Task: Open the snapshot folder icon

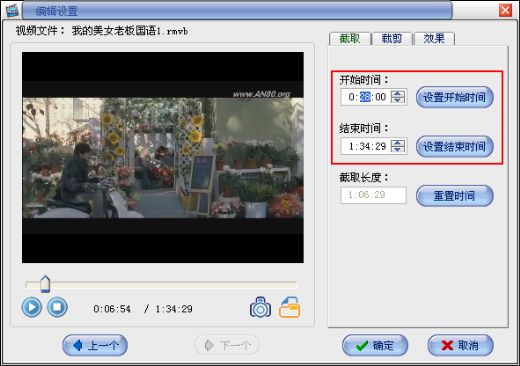Action: coord(289,307)
